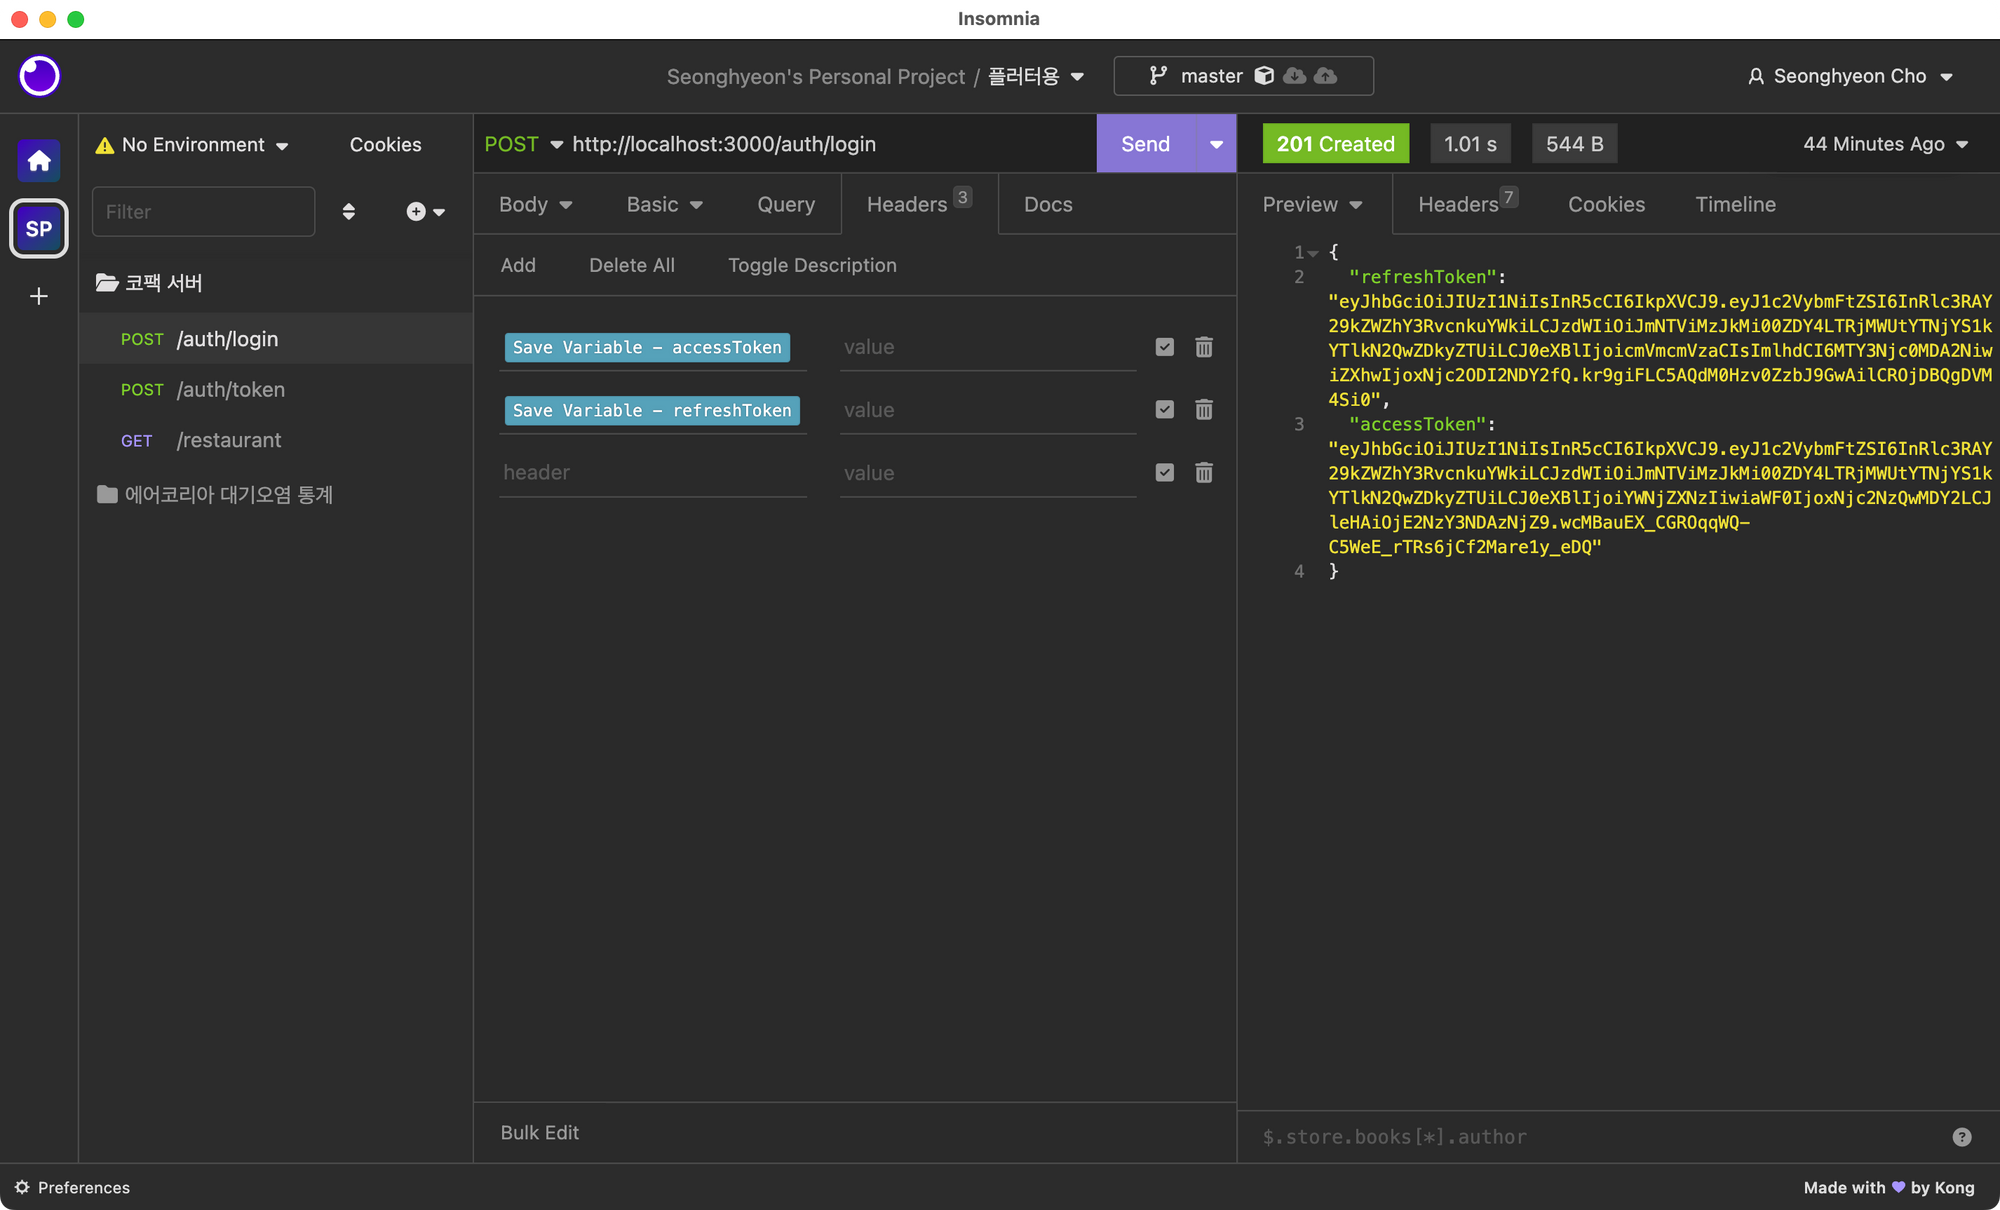Open the Docs request tab
This screenshot has width=2000, height=1210.
[1047, 204]
